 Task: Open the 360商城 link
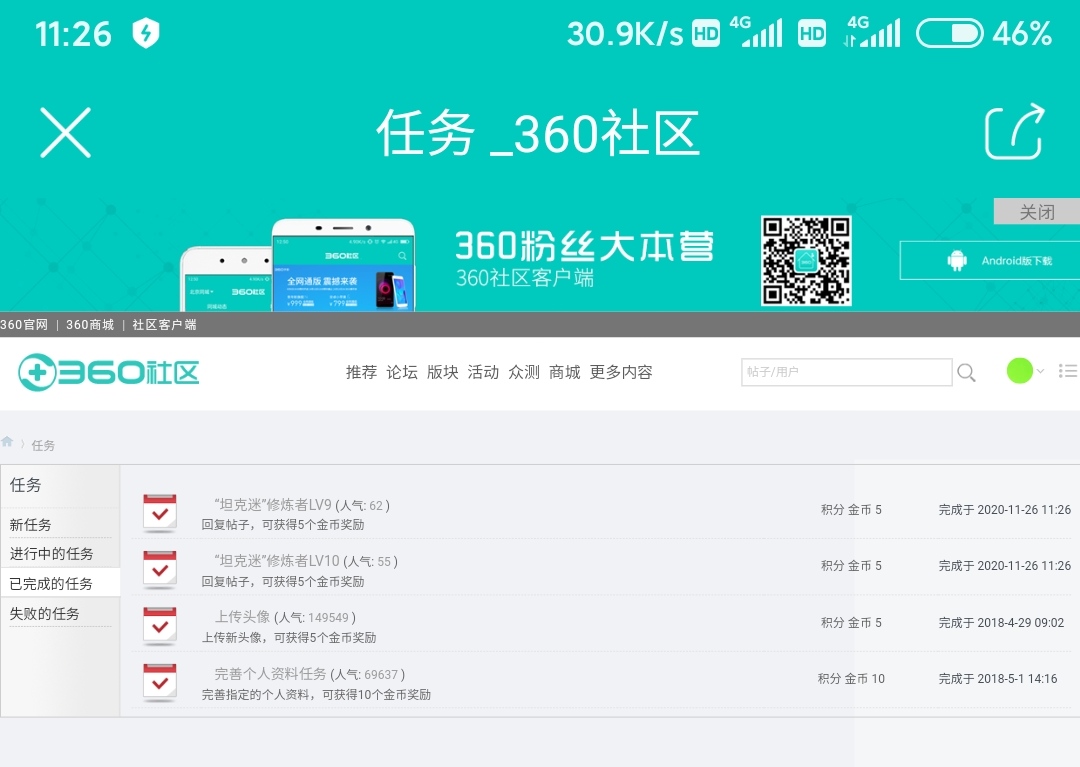click(x=90, y=324)
